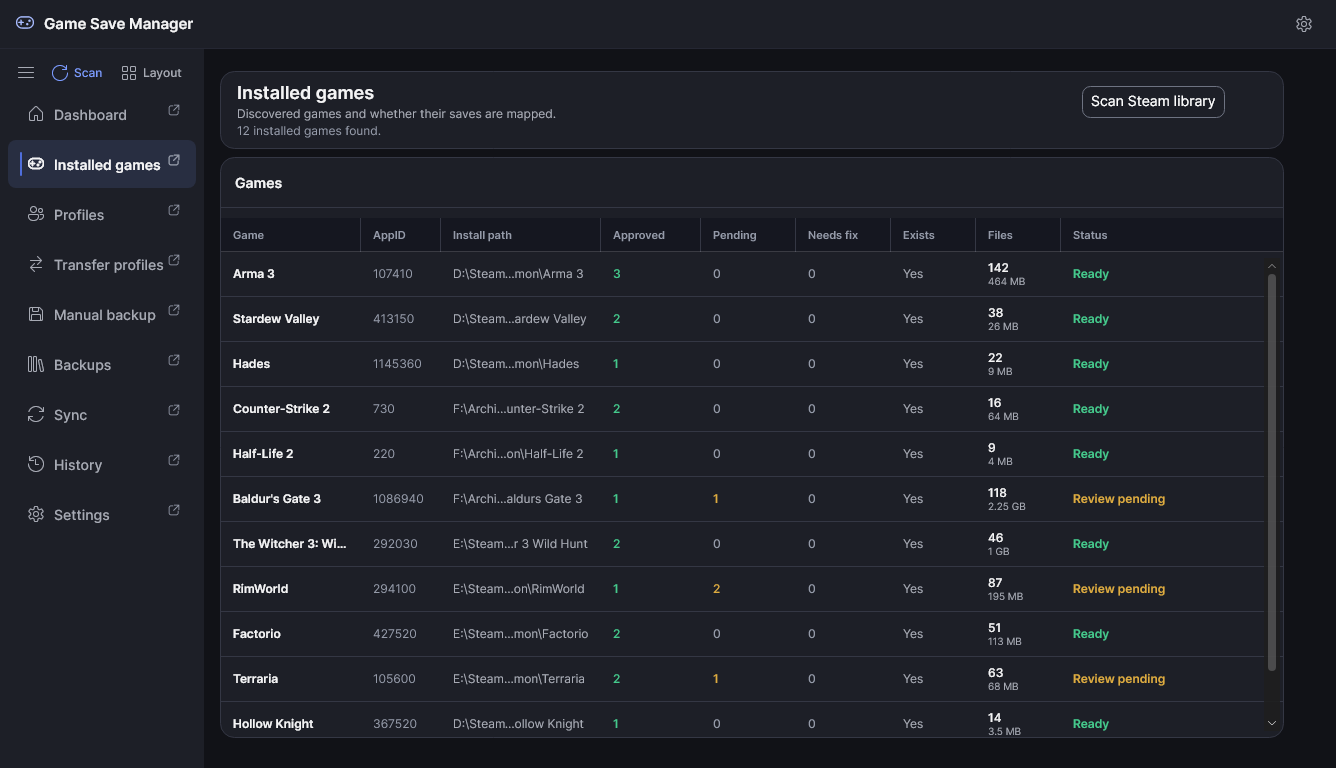Click the History clock icon
The width and height of the screenshot is (1336, 768).
tap(36, 464)
